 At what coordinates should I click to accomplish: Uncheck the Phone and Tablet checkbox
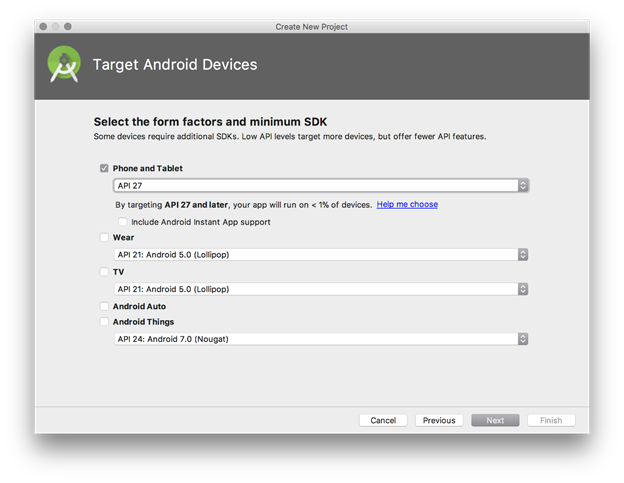pos(104,168)
